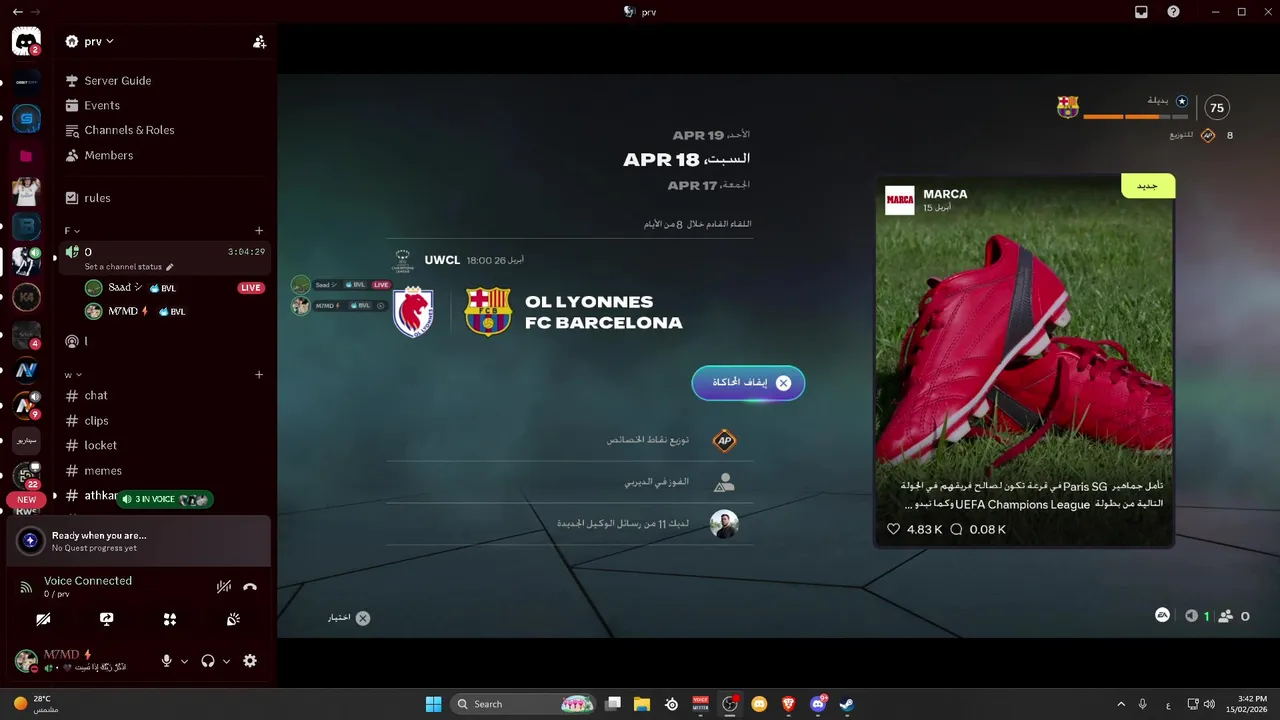
Task: Set a channel status for voice channel 0
Action: (129, 267)
